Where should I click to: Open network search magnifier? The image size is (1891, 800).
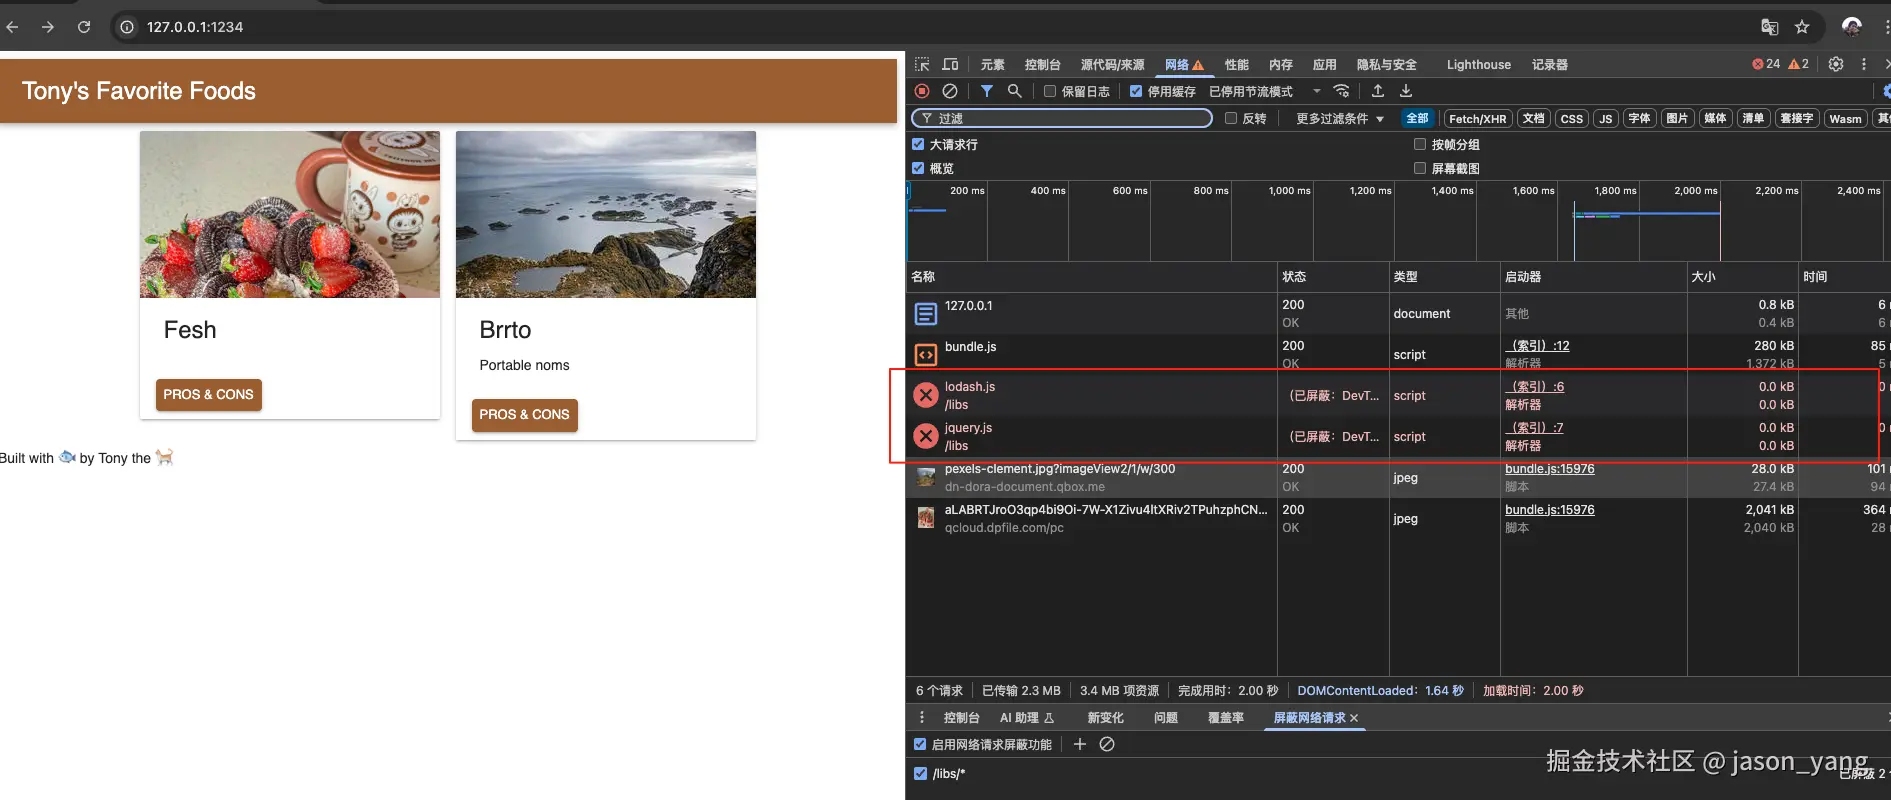pos(1014,91)
